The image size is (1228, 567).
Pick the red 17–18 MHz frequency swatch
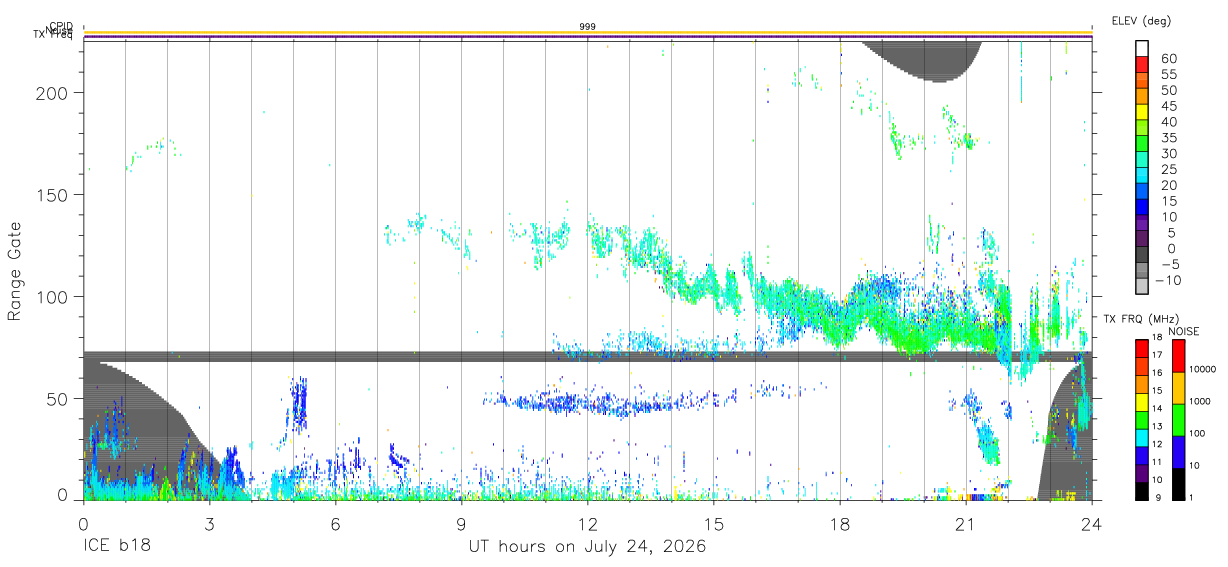(x=1141, y=349)
